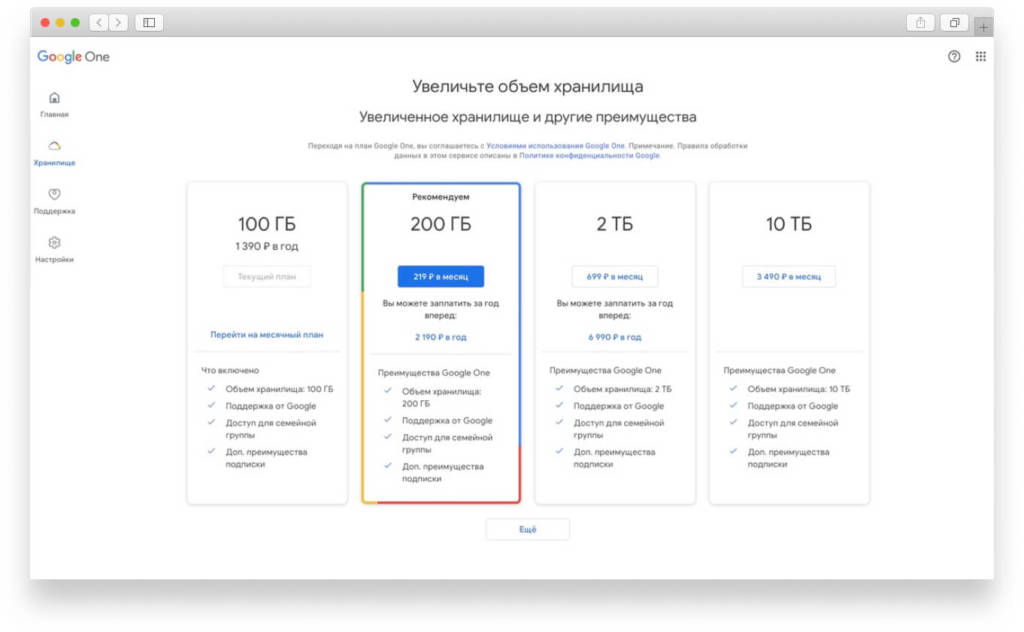The image size is (1024, 632).
Task: Go back with browser back arrow
Action: (x=99, y=23)
